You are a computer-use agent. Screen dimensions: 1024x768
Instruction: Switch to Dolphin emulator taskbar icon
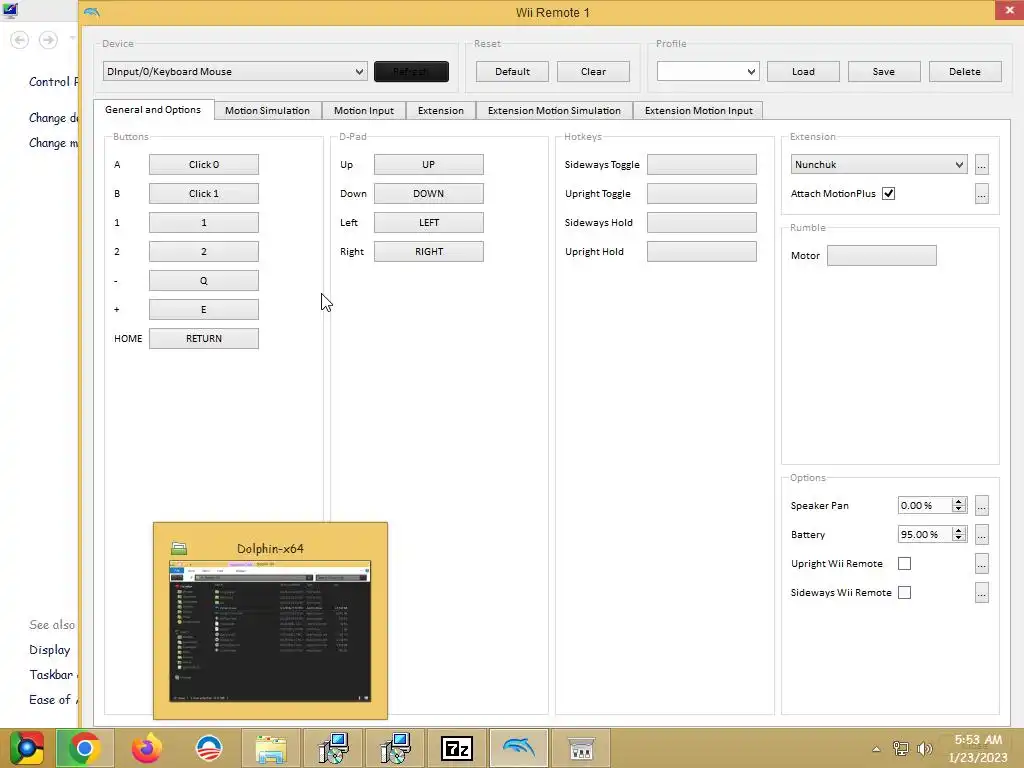[x=519, y=748]
